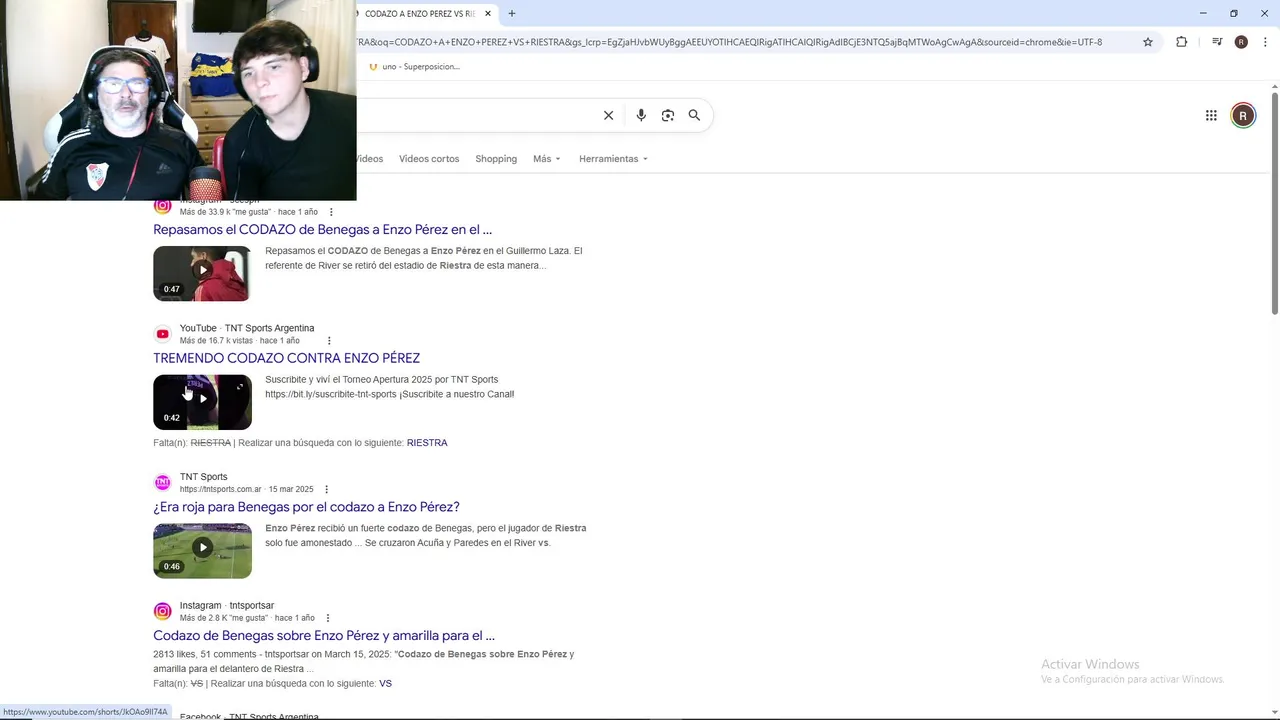Open more options for tntsports.com.ar result

point(326,490)
